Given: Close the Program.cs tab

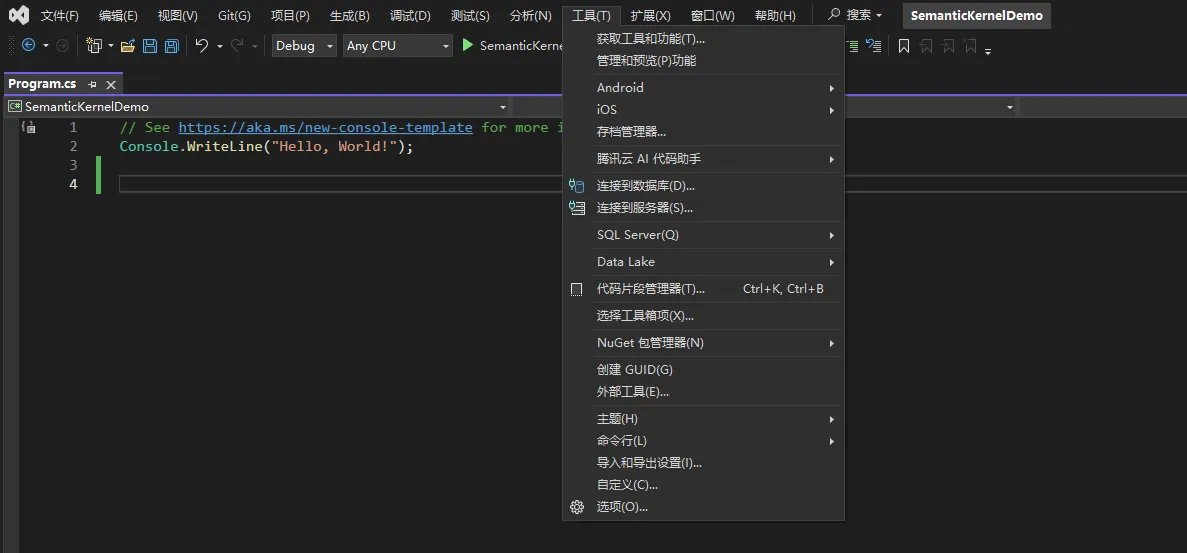Looking at the screenshot, I should click(111, 85).
